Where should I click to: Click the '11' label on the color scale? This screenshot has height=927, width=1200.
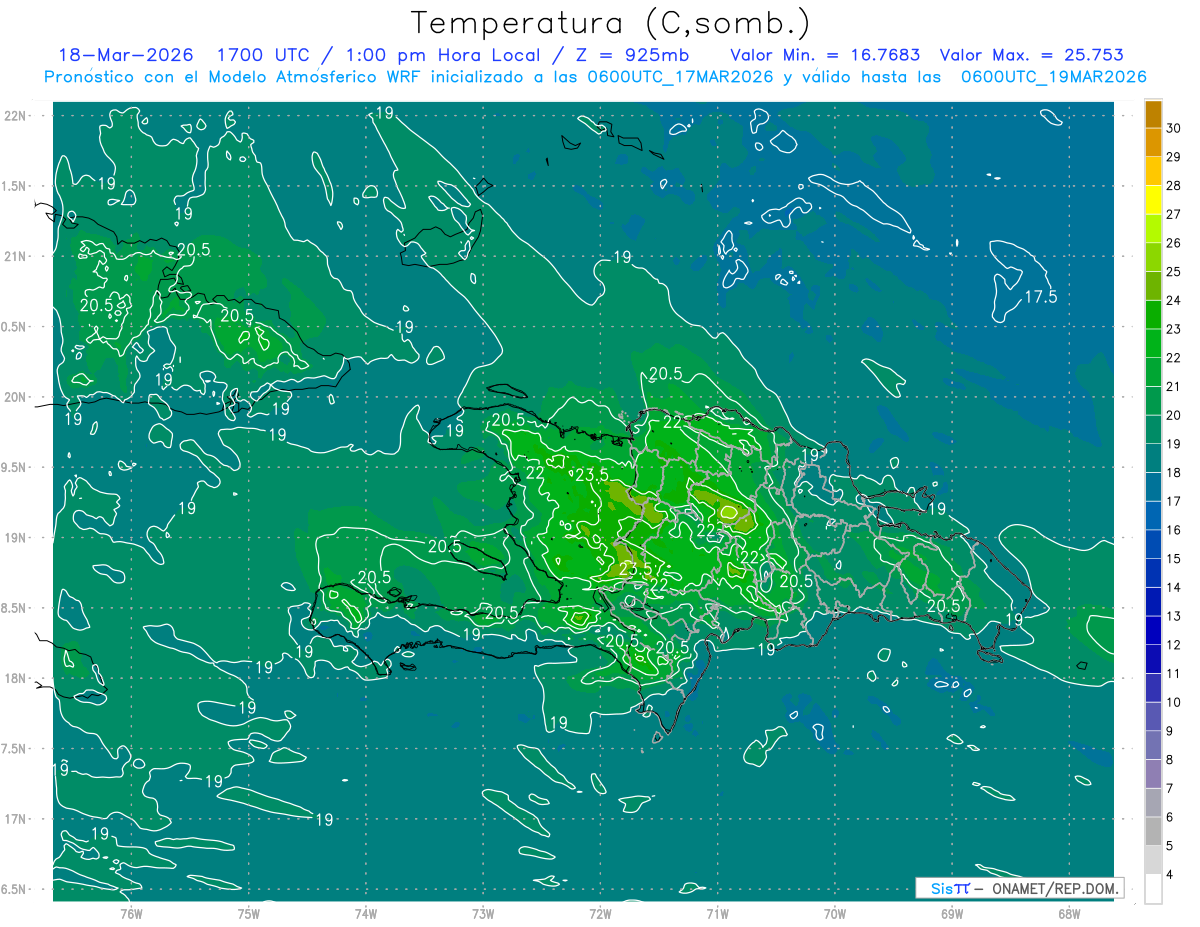coord(1174,674)
